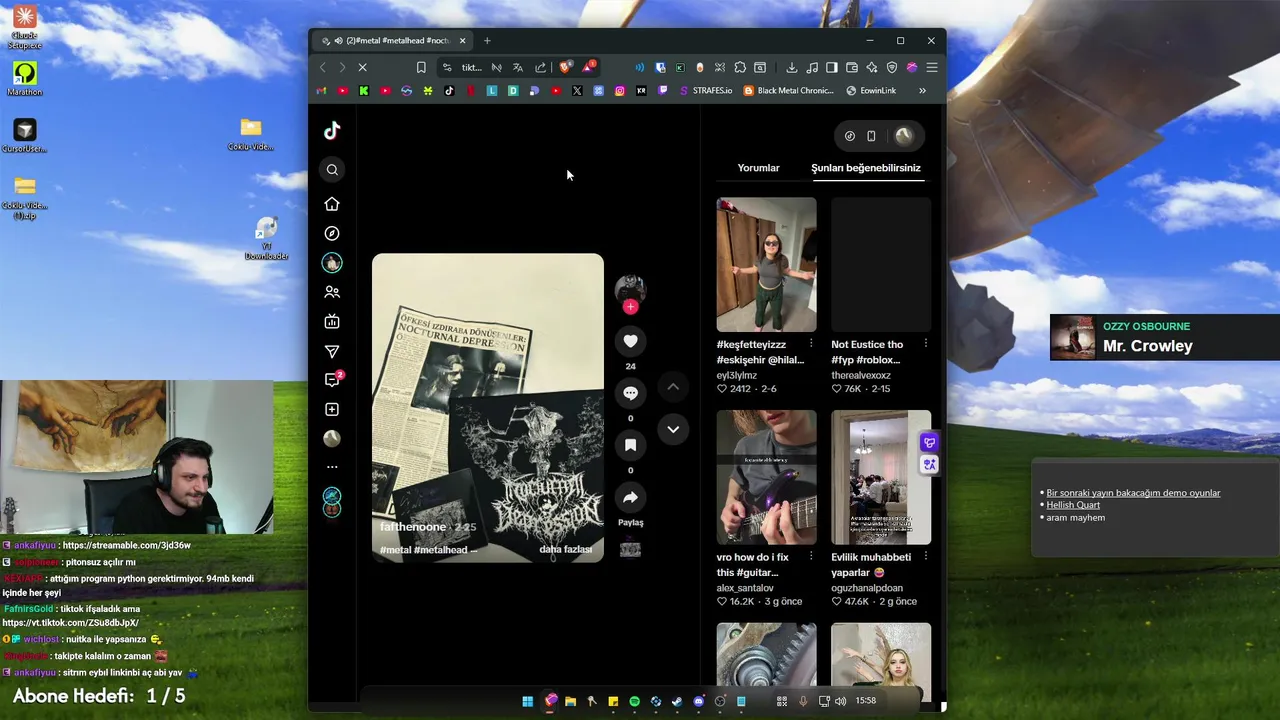Toggle the bookmark save icon on video

coord(630,445)
